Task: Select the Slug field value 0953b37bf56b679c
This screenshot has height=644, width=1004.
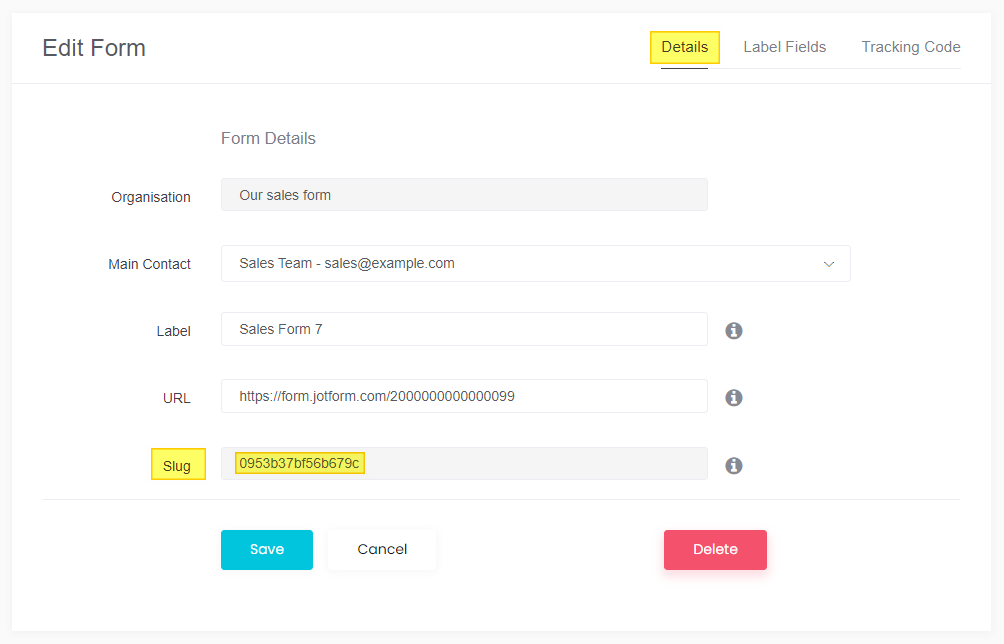Action: coord(300,463)
